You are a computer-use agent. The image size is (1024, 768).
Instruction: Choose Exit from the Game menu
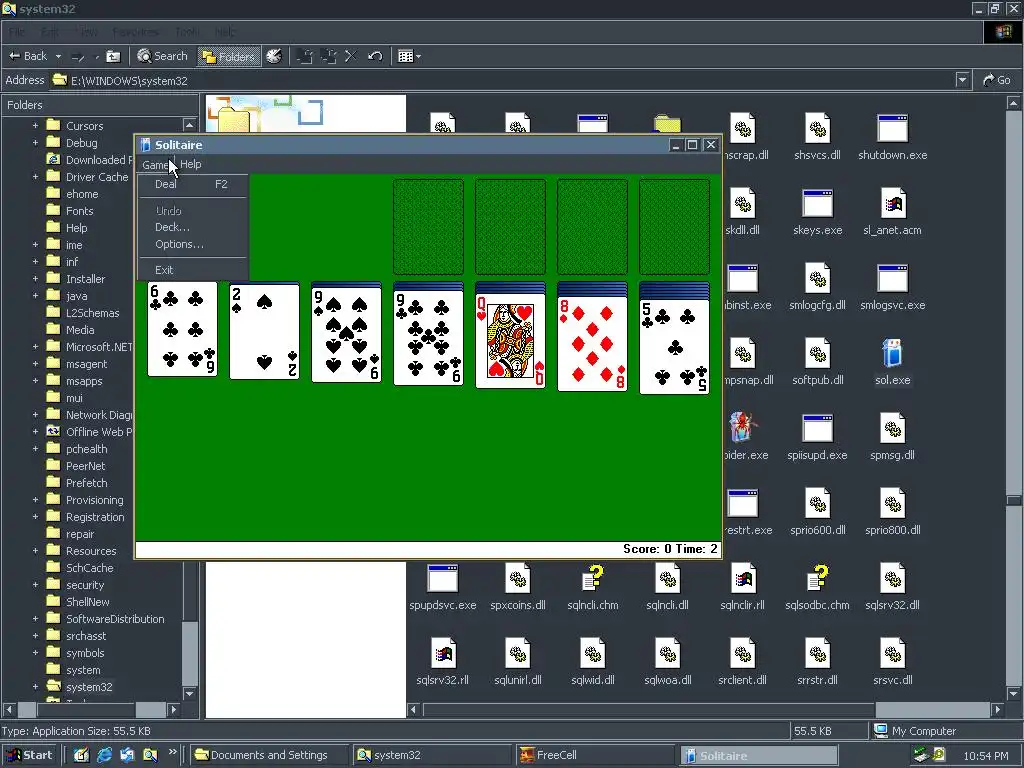pos(193,270)
